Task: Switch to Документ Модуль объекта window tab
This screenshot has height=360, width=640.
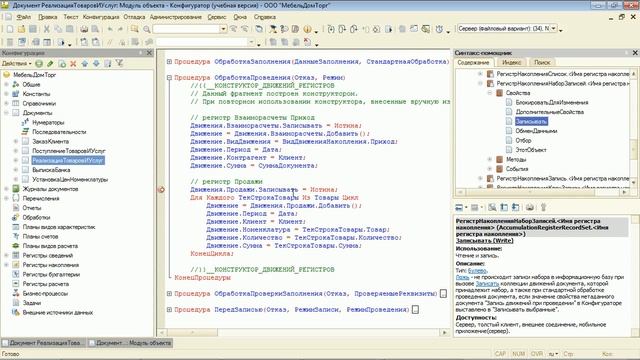Action: coord(131,343)
